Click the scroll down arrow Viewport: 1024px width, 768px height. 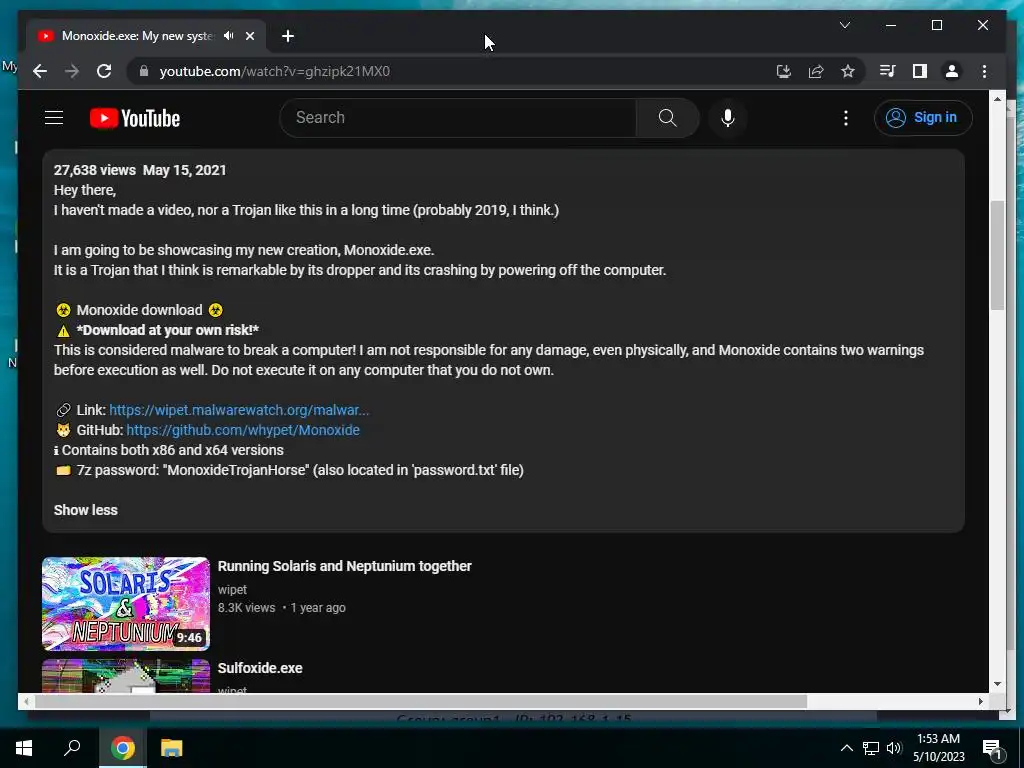[x=997, y=684]
